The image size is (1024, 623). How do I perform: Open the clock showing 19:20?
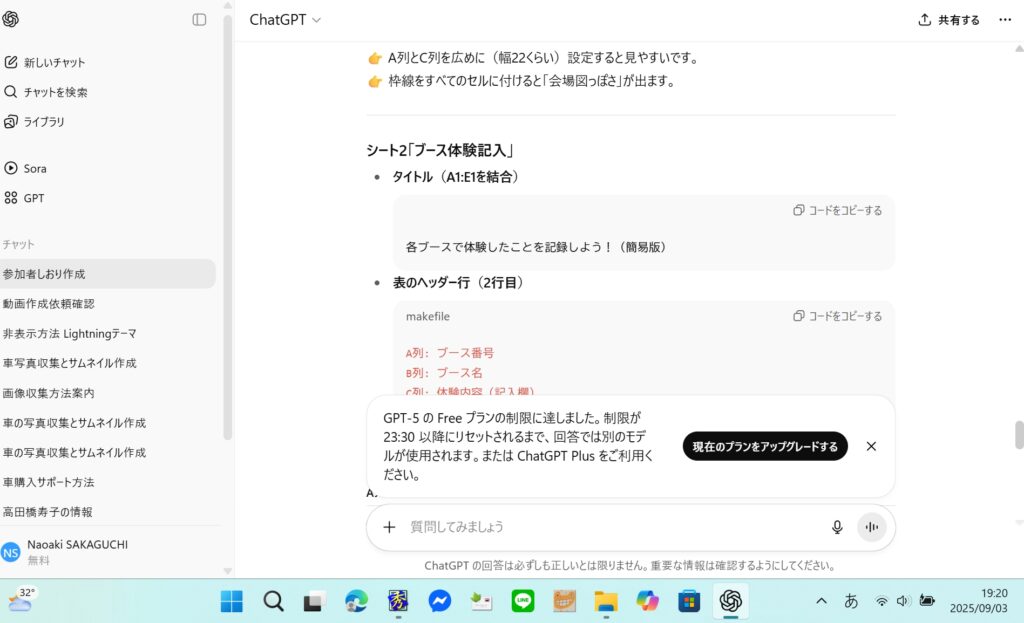pyautogui.click(x=978, y=601)
